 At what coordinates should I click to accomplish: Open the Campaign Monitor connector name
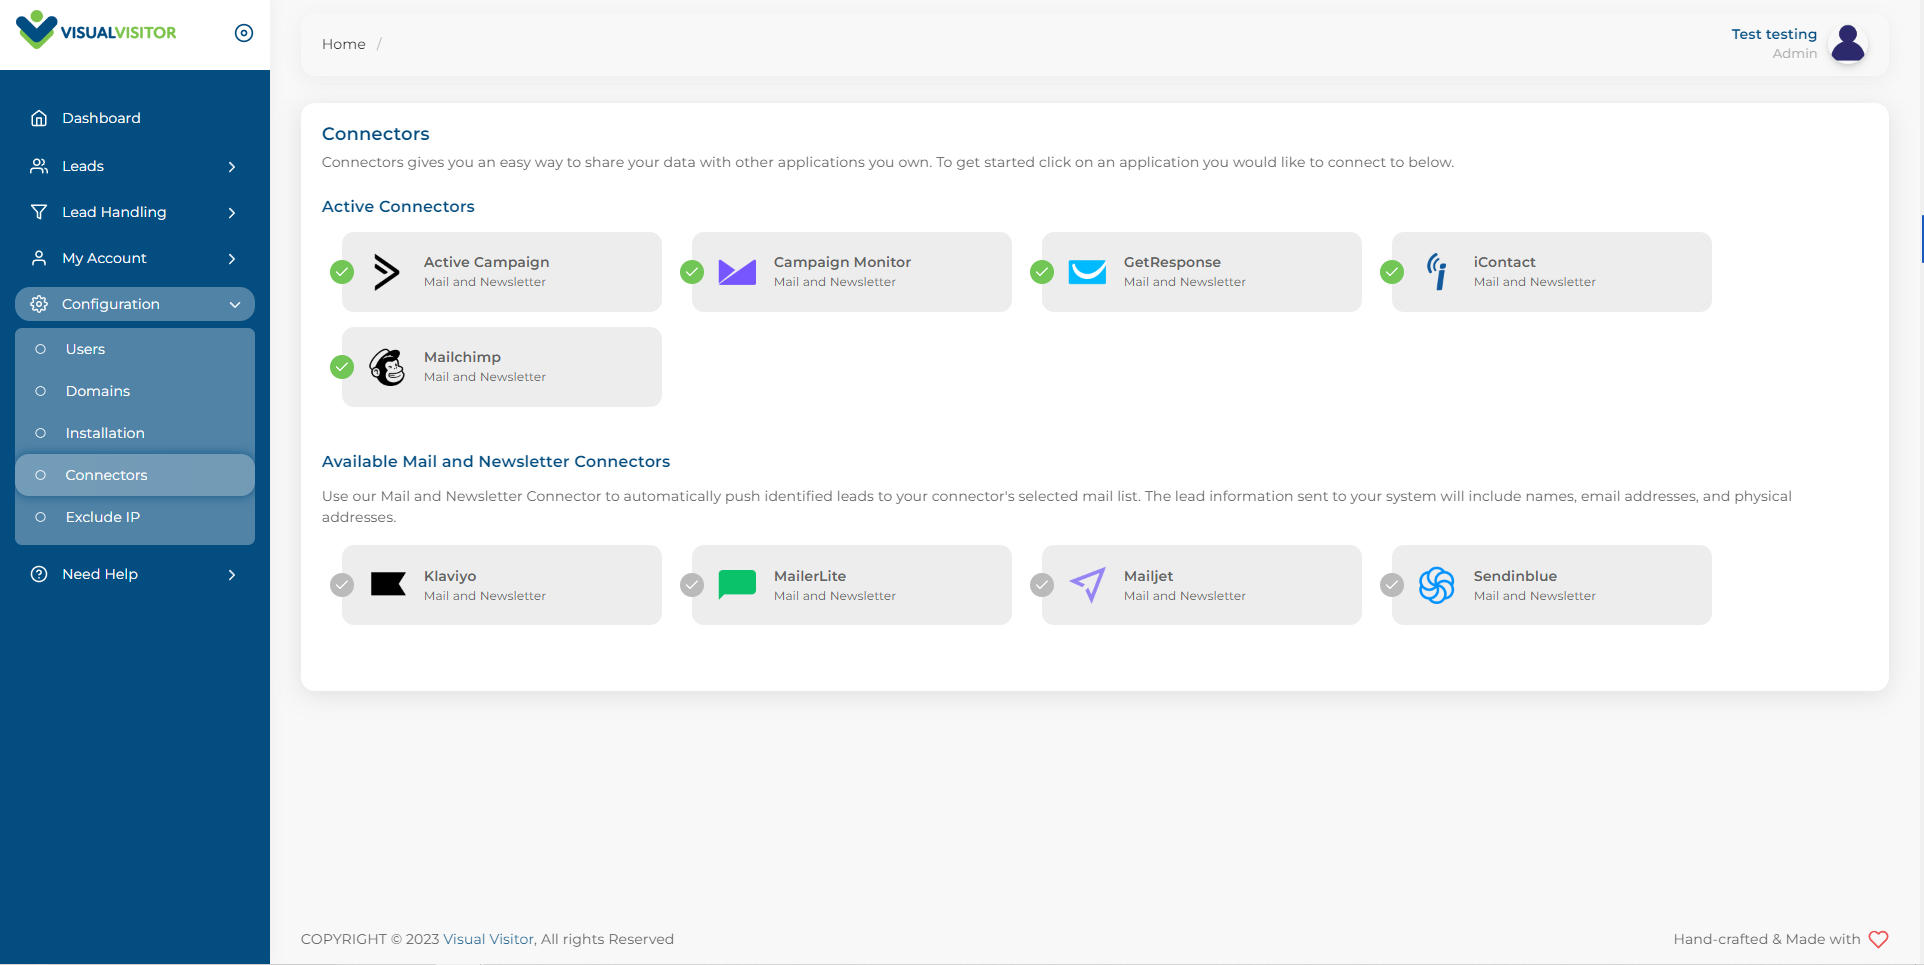click(842, 262)
